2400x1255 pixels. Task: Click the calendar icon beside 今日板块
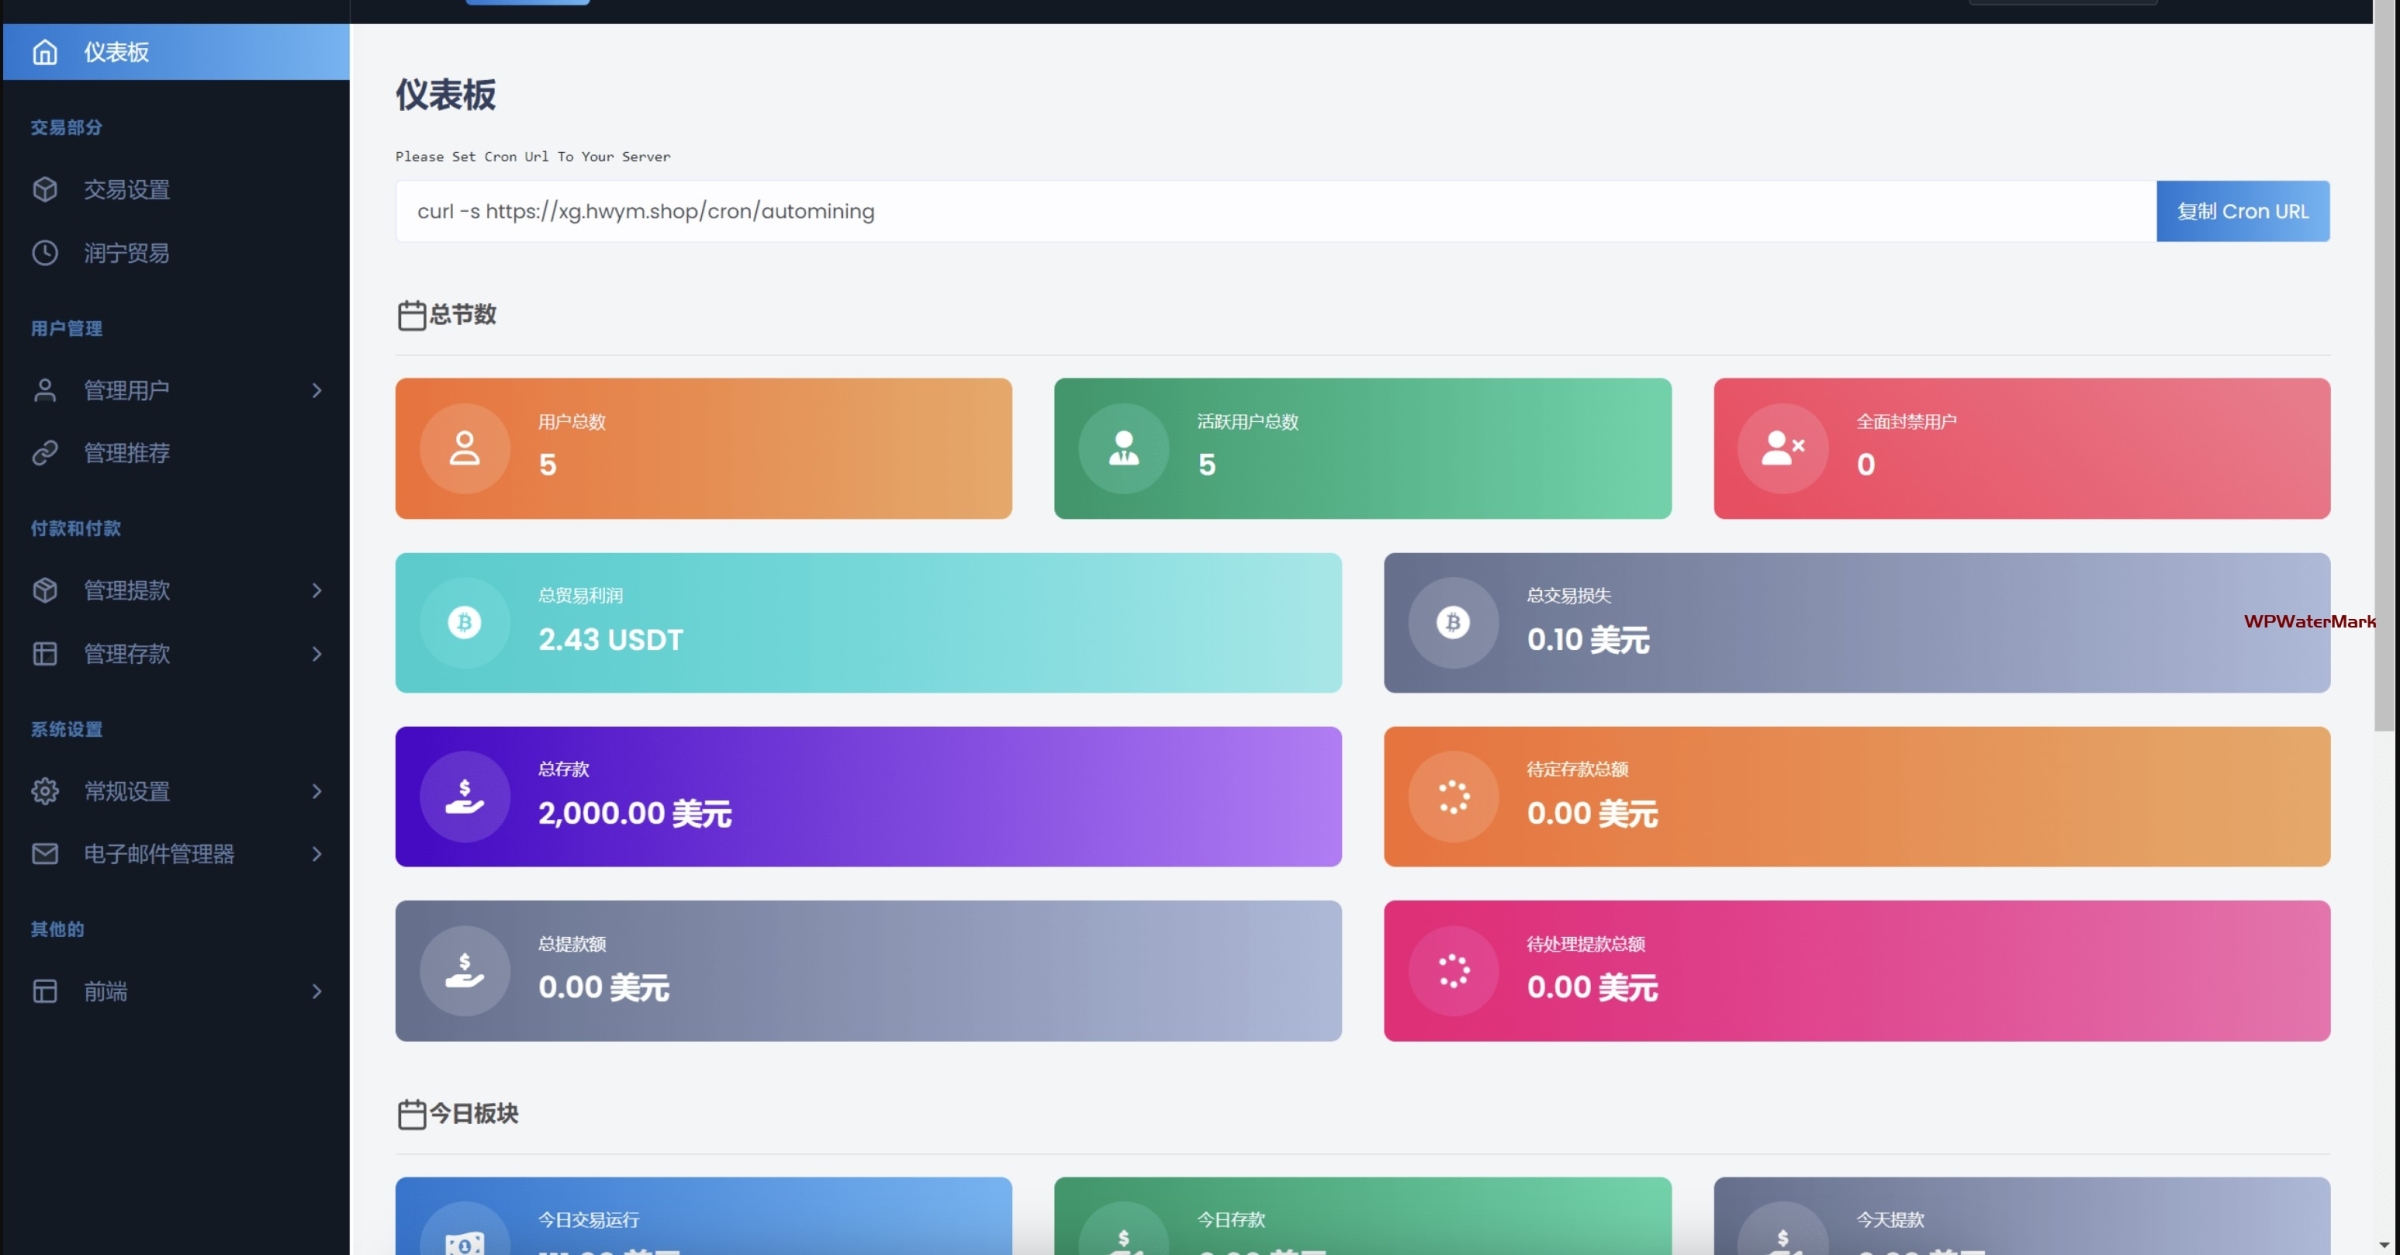411,1114
